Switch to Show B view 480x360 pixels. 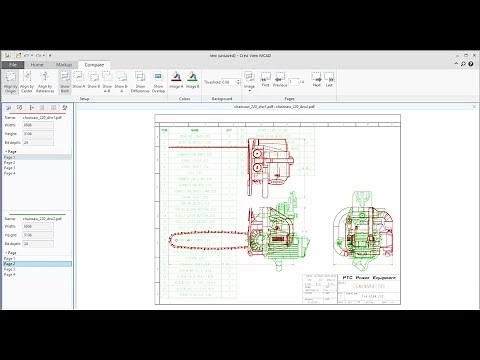[94, 80]
